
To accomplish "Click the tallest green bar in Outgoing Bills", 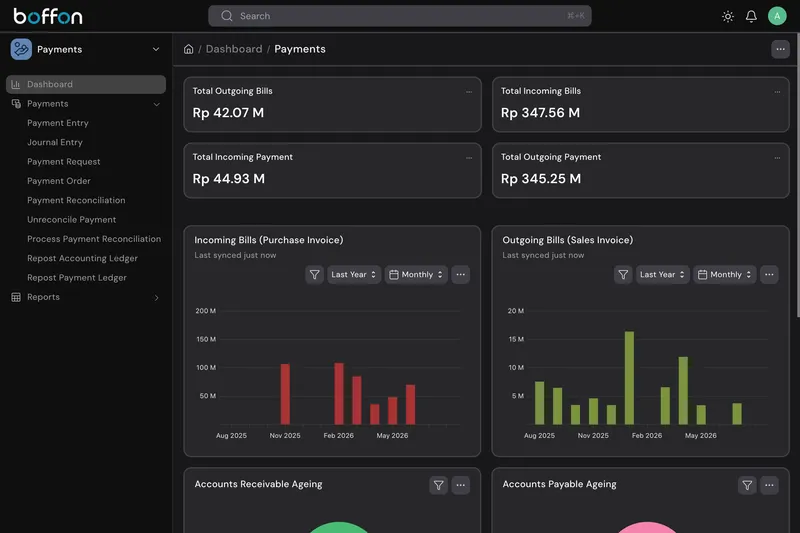I will 629,378.
